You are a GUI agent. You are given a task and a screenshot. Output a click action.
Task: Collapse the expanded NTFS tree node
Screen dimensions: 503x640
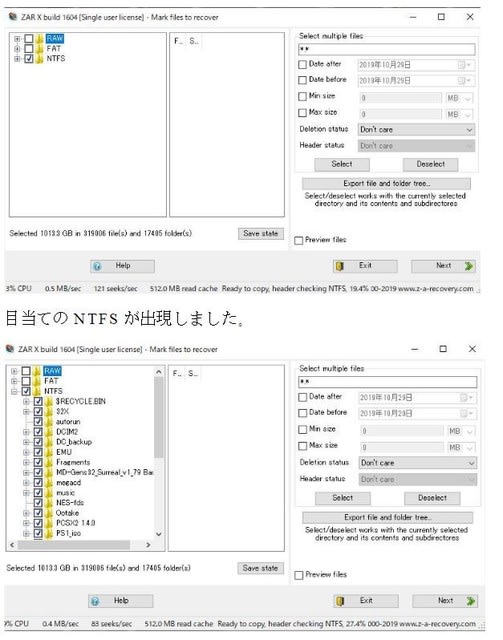pos(14,391)
